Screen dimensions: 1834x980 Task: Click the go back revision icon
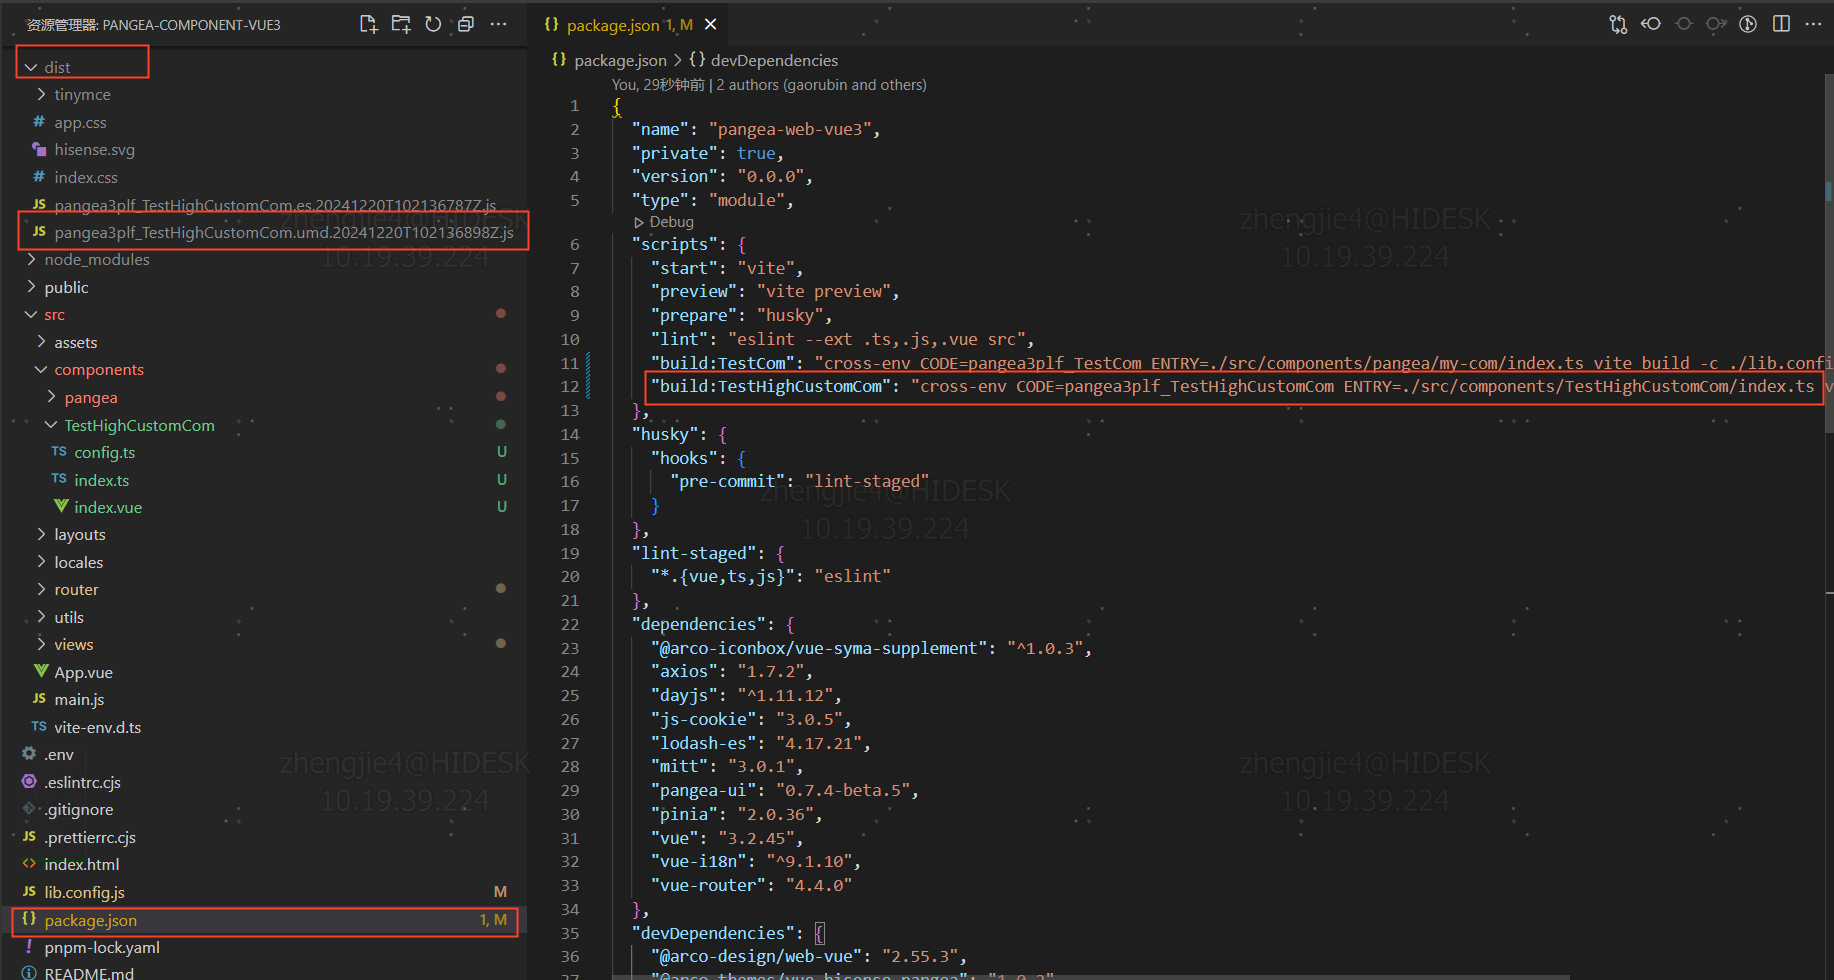1651,24
